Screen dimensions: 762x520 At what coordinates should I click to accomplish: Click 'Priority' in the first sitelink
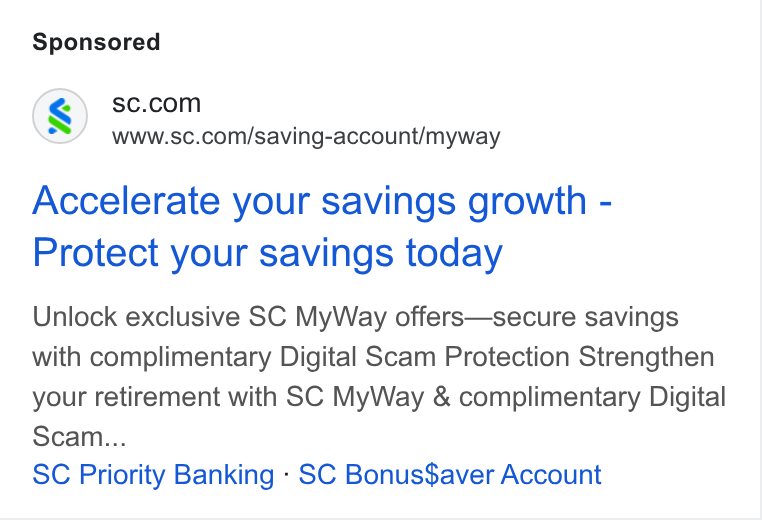[x=122, y=474]
